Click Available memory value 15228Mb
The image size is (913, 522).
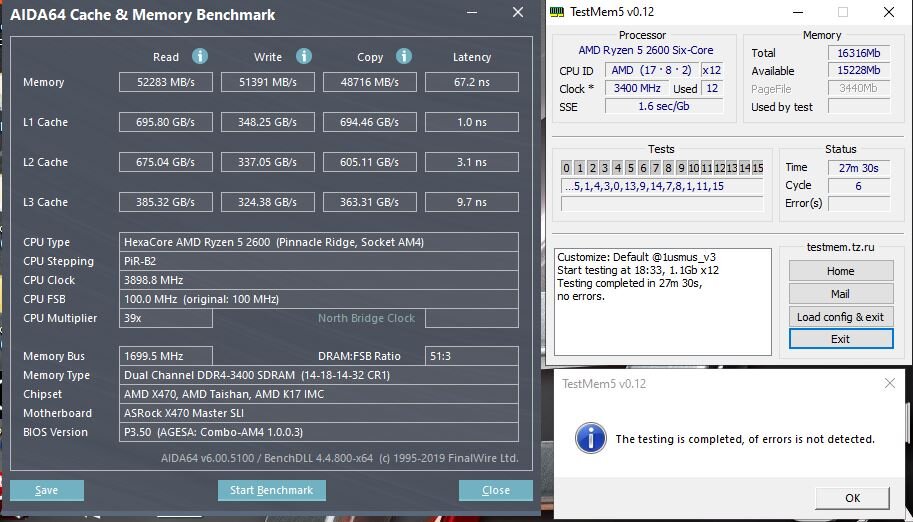click(x=859, y=70)
